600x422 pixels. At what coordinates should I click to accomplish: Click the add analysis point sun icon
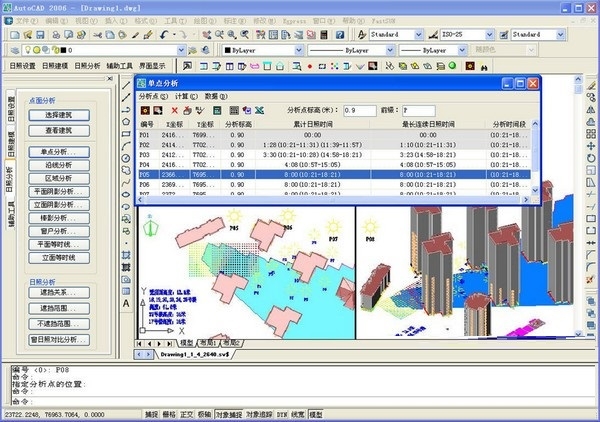[x=145, y=111]
